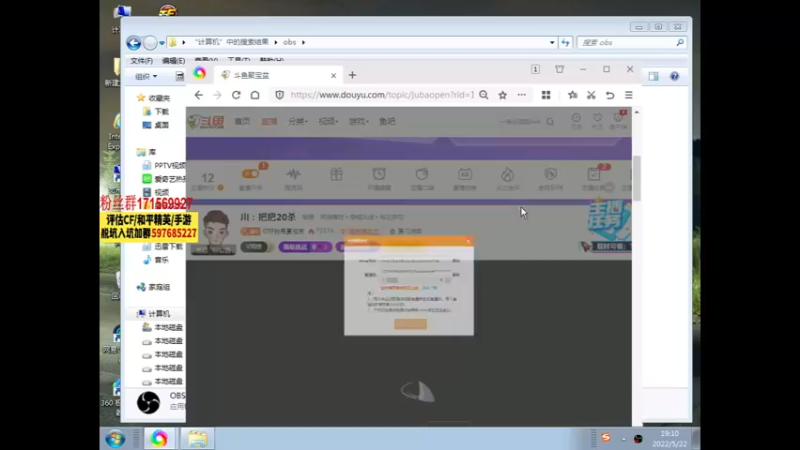The width and height of the screenshot is (800, 450).
Task: Click the purple pill button under streamer name
Action: (305, 247)
